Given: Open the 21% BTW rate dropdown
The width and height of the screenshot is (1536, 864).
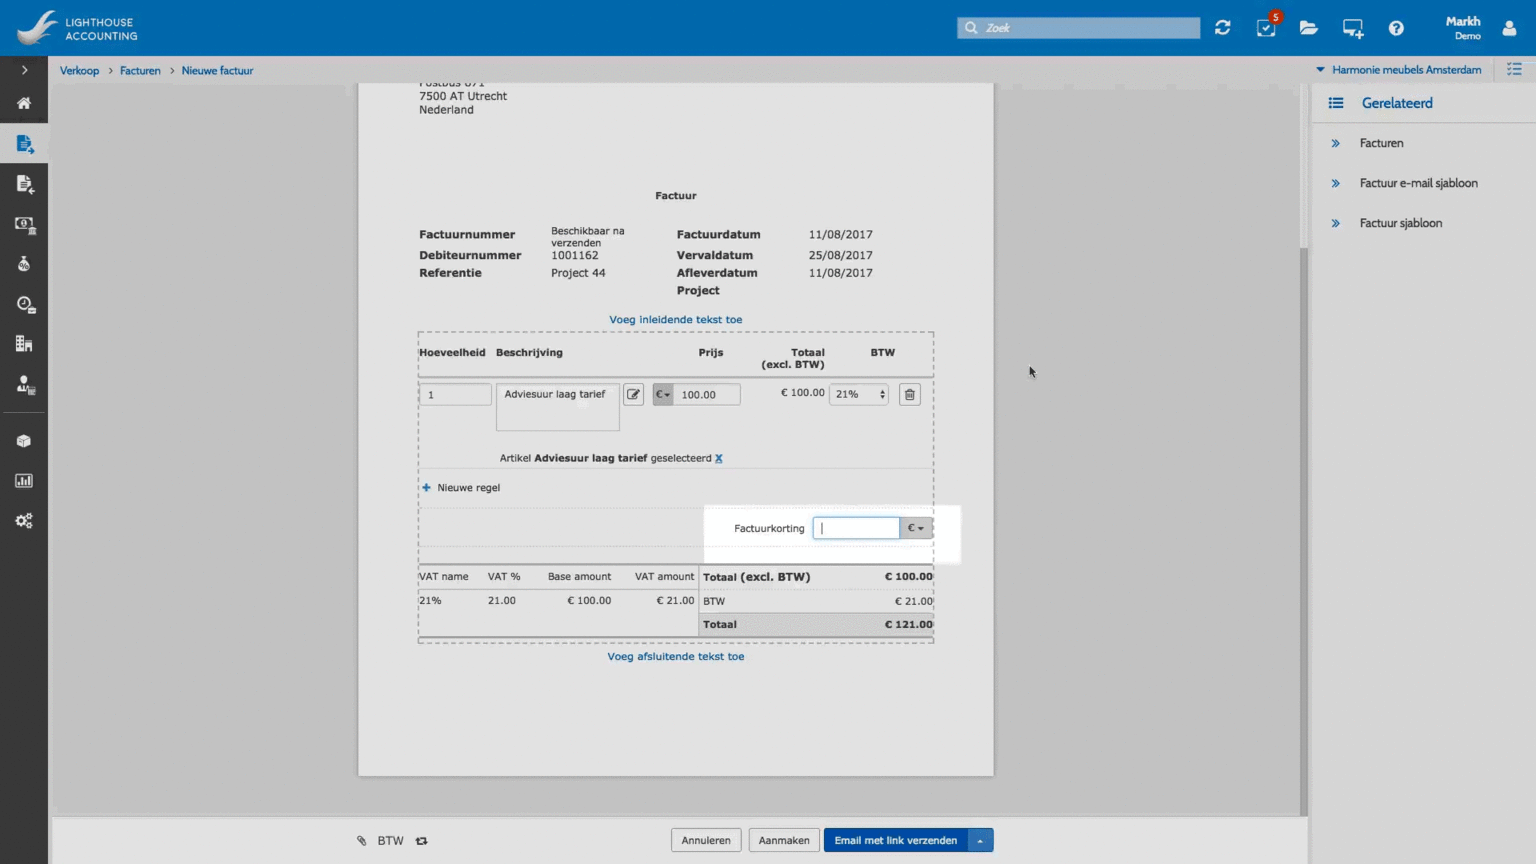Looking at the screenshot, I should pyautogui.click(x=858, y=395).
